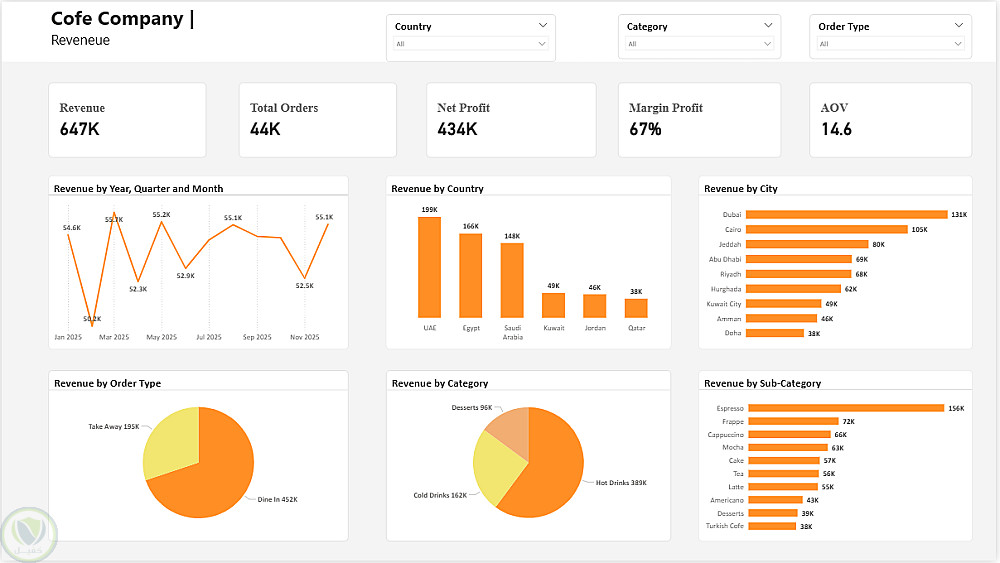Click the Desserts pie slice
The height and width of the screenshot is (563, 1000).
tap(511, 426)
